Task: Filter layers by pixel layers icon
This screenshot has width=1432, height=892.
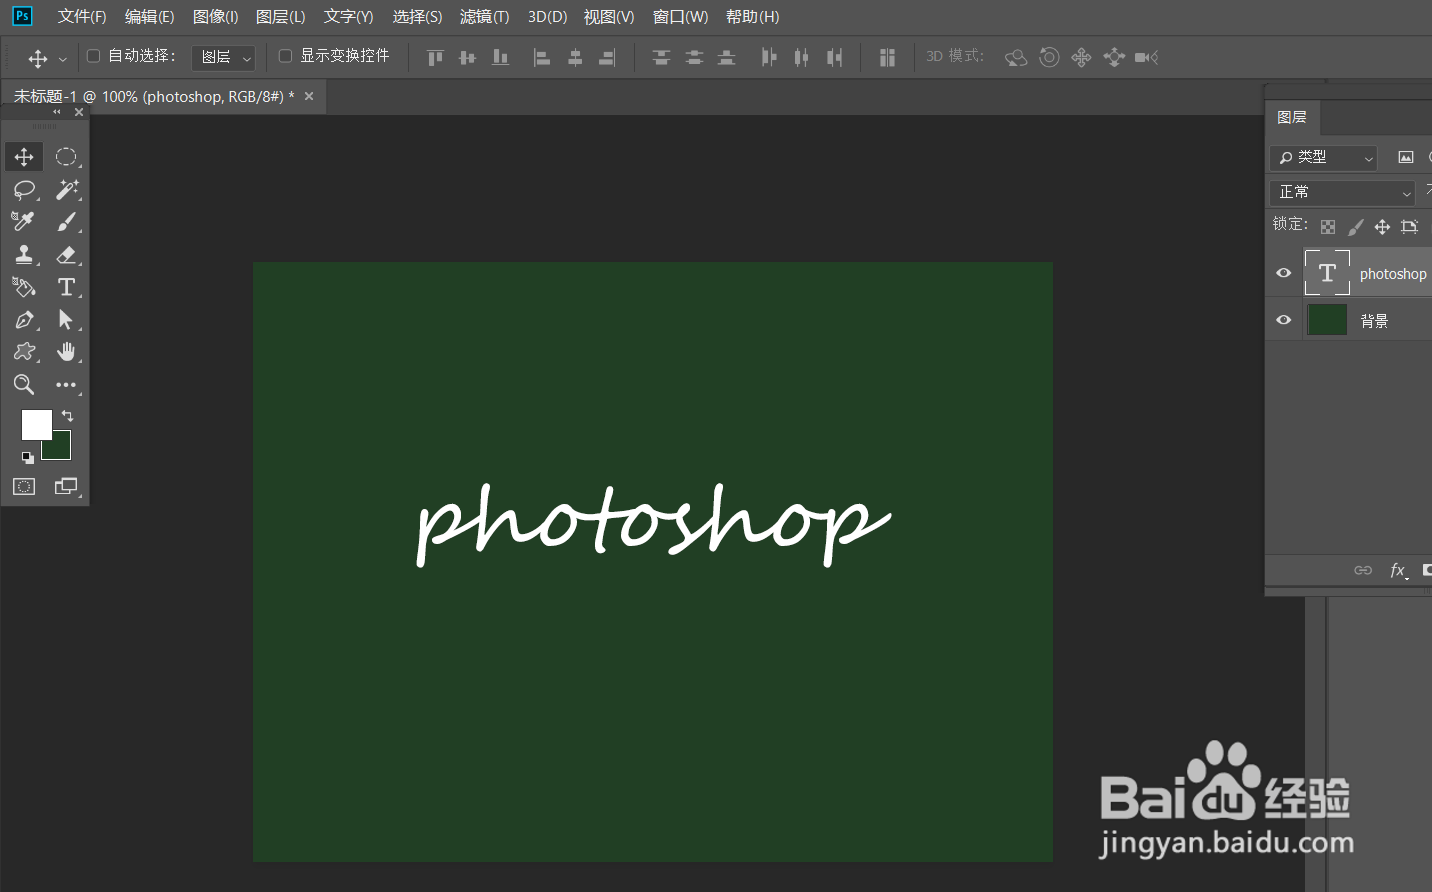Action: (1406, 157)
